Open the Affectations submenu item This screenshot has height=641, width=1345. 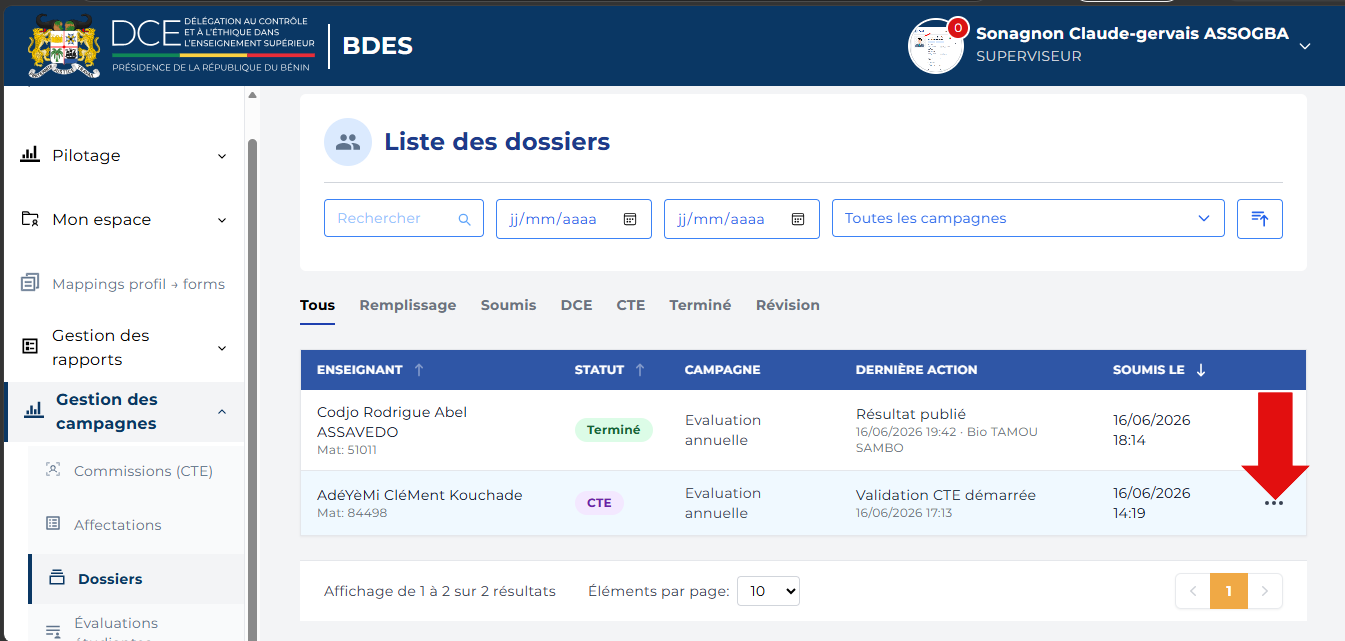pyautogui.click(x=117, y=525)
